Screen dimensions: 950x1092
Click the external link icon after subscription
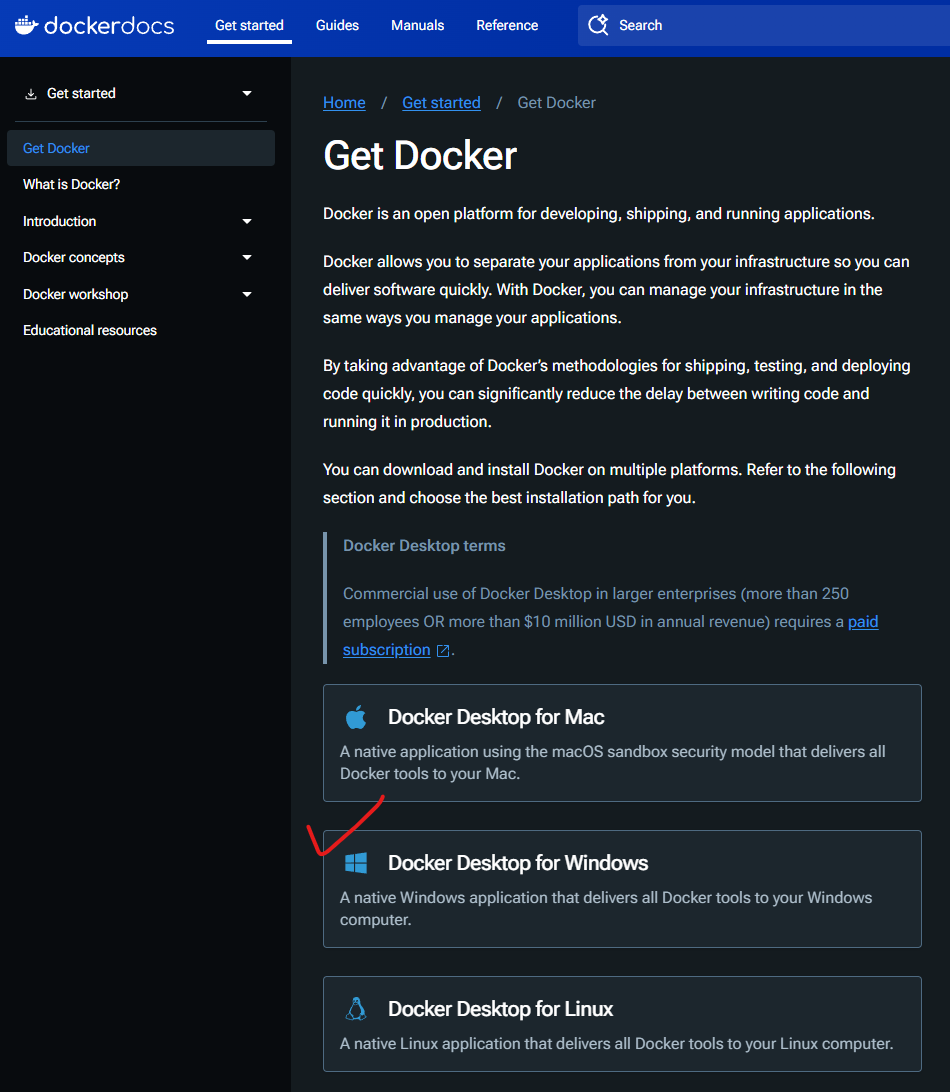[x=443, y=650]
